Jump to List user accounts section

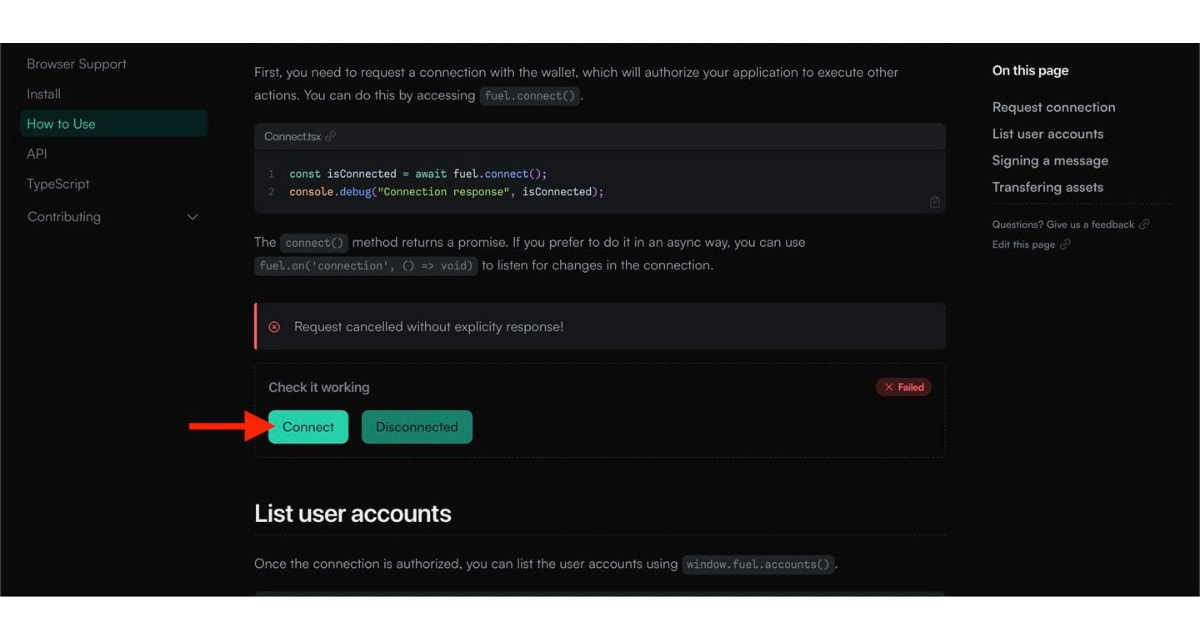click(x=1047, y=134)
